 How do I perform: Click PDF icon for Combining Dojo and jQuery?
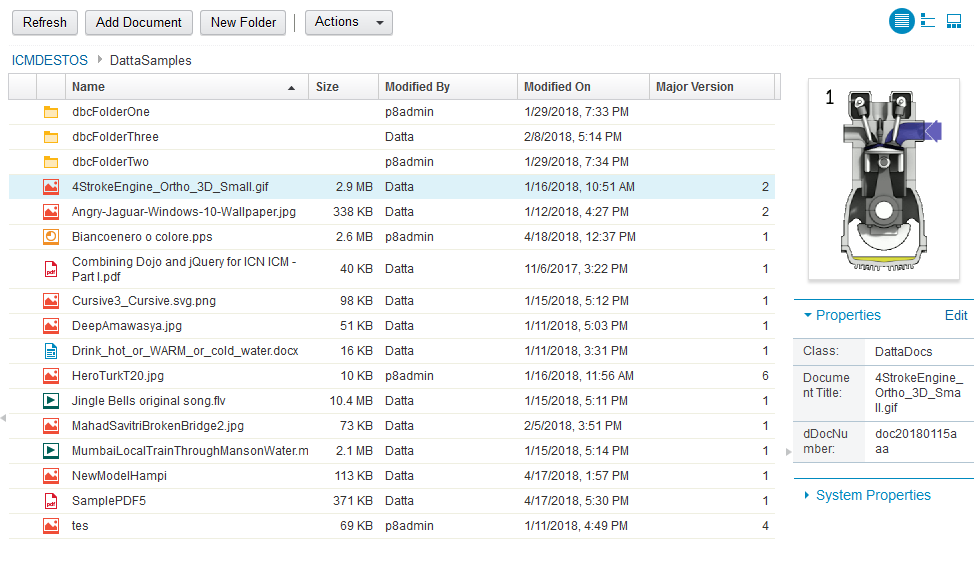click(51, 269)
